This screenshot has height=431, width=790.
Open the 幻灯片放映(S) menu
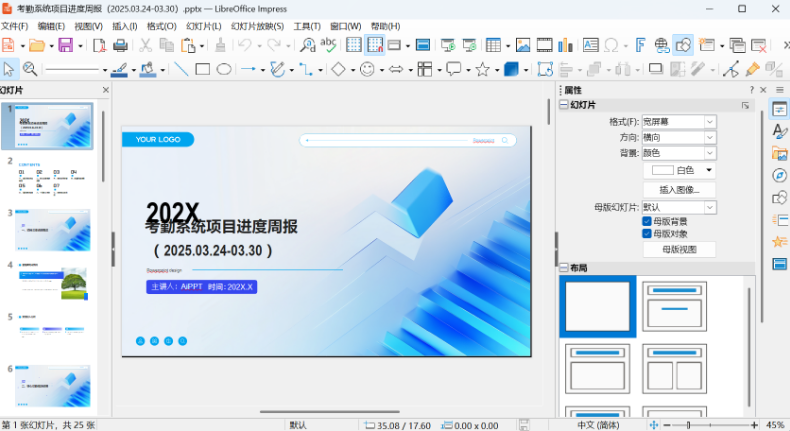[257, 26]
